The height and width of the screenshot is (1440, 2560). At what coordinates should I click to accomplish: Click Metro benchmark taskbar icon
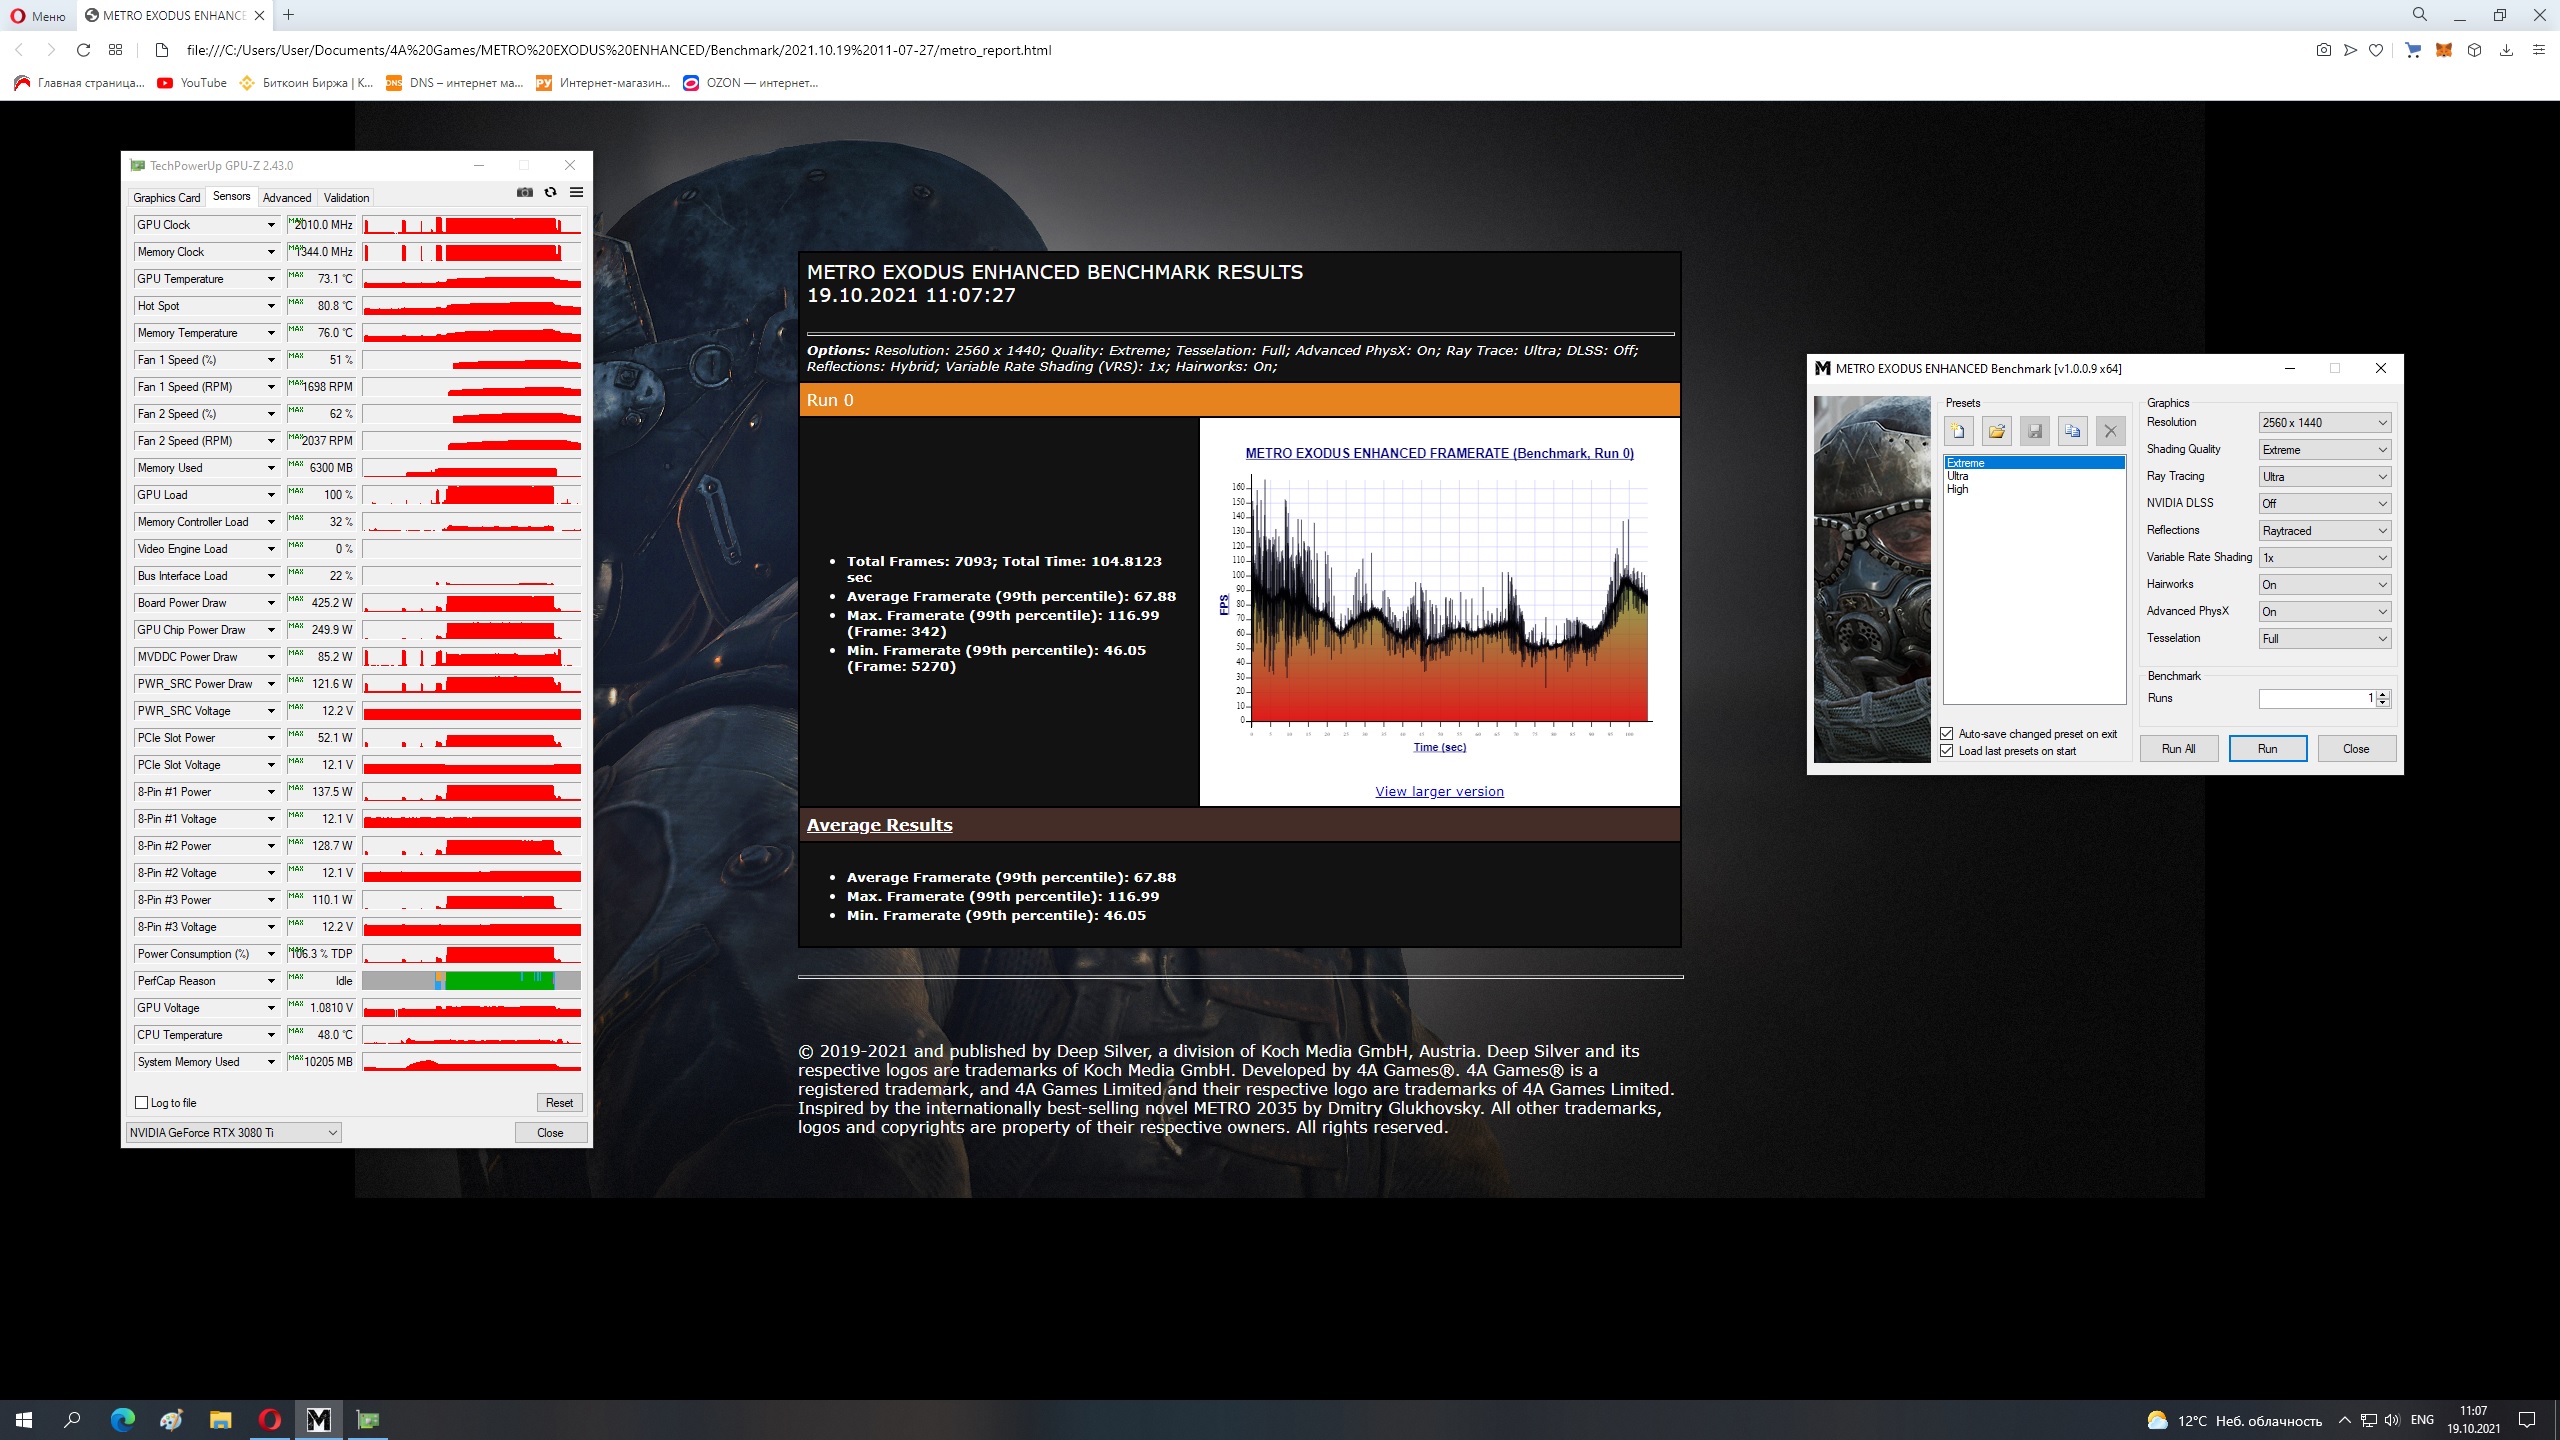(318, 1419)
